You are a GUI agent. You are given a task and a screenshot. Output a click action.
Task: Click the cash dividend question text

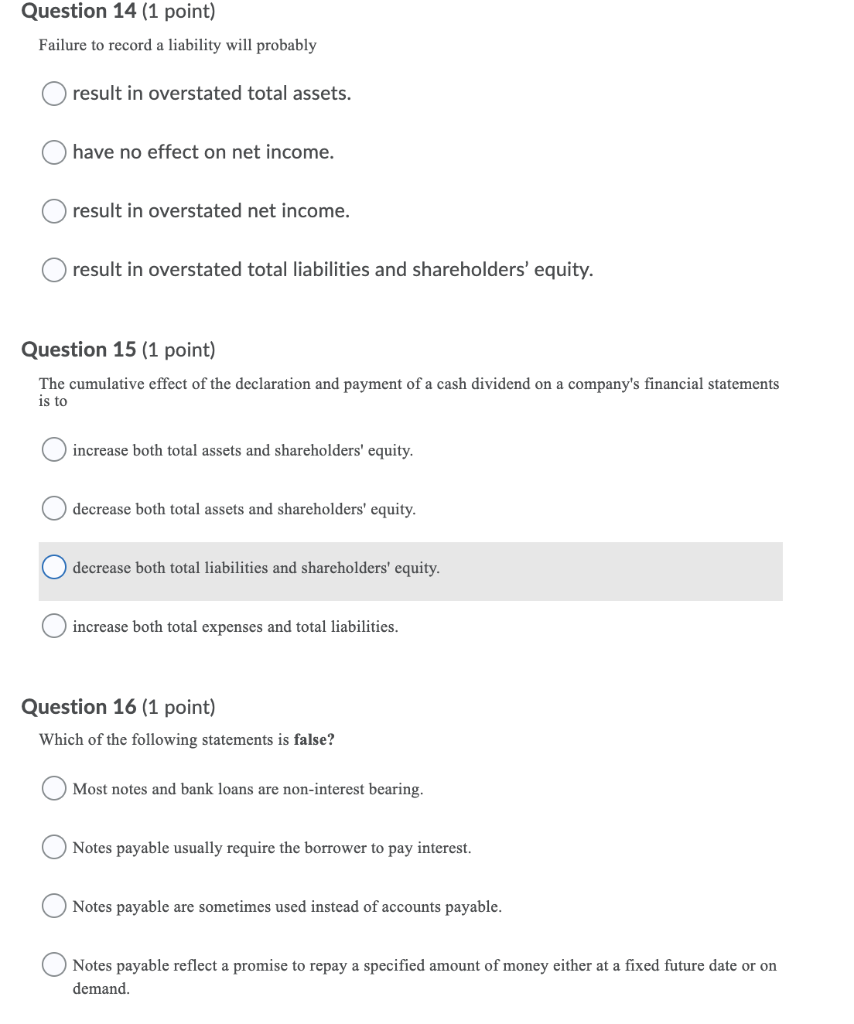pyautogui.click(x=409, y=384)
